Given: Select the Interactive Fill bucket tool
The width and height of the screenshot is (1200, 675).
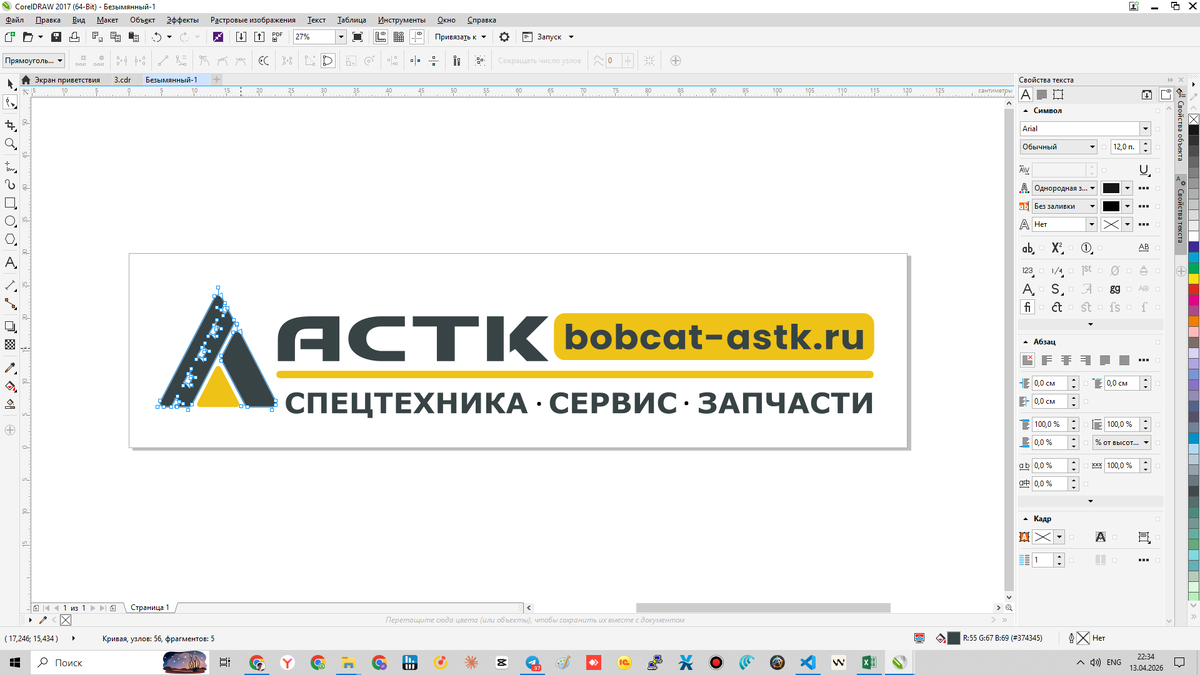Looking at the screenshot, I should 10,386.
